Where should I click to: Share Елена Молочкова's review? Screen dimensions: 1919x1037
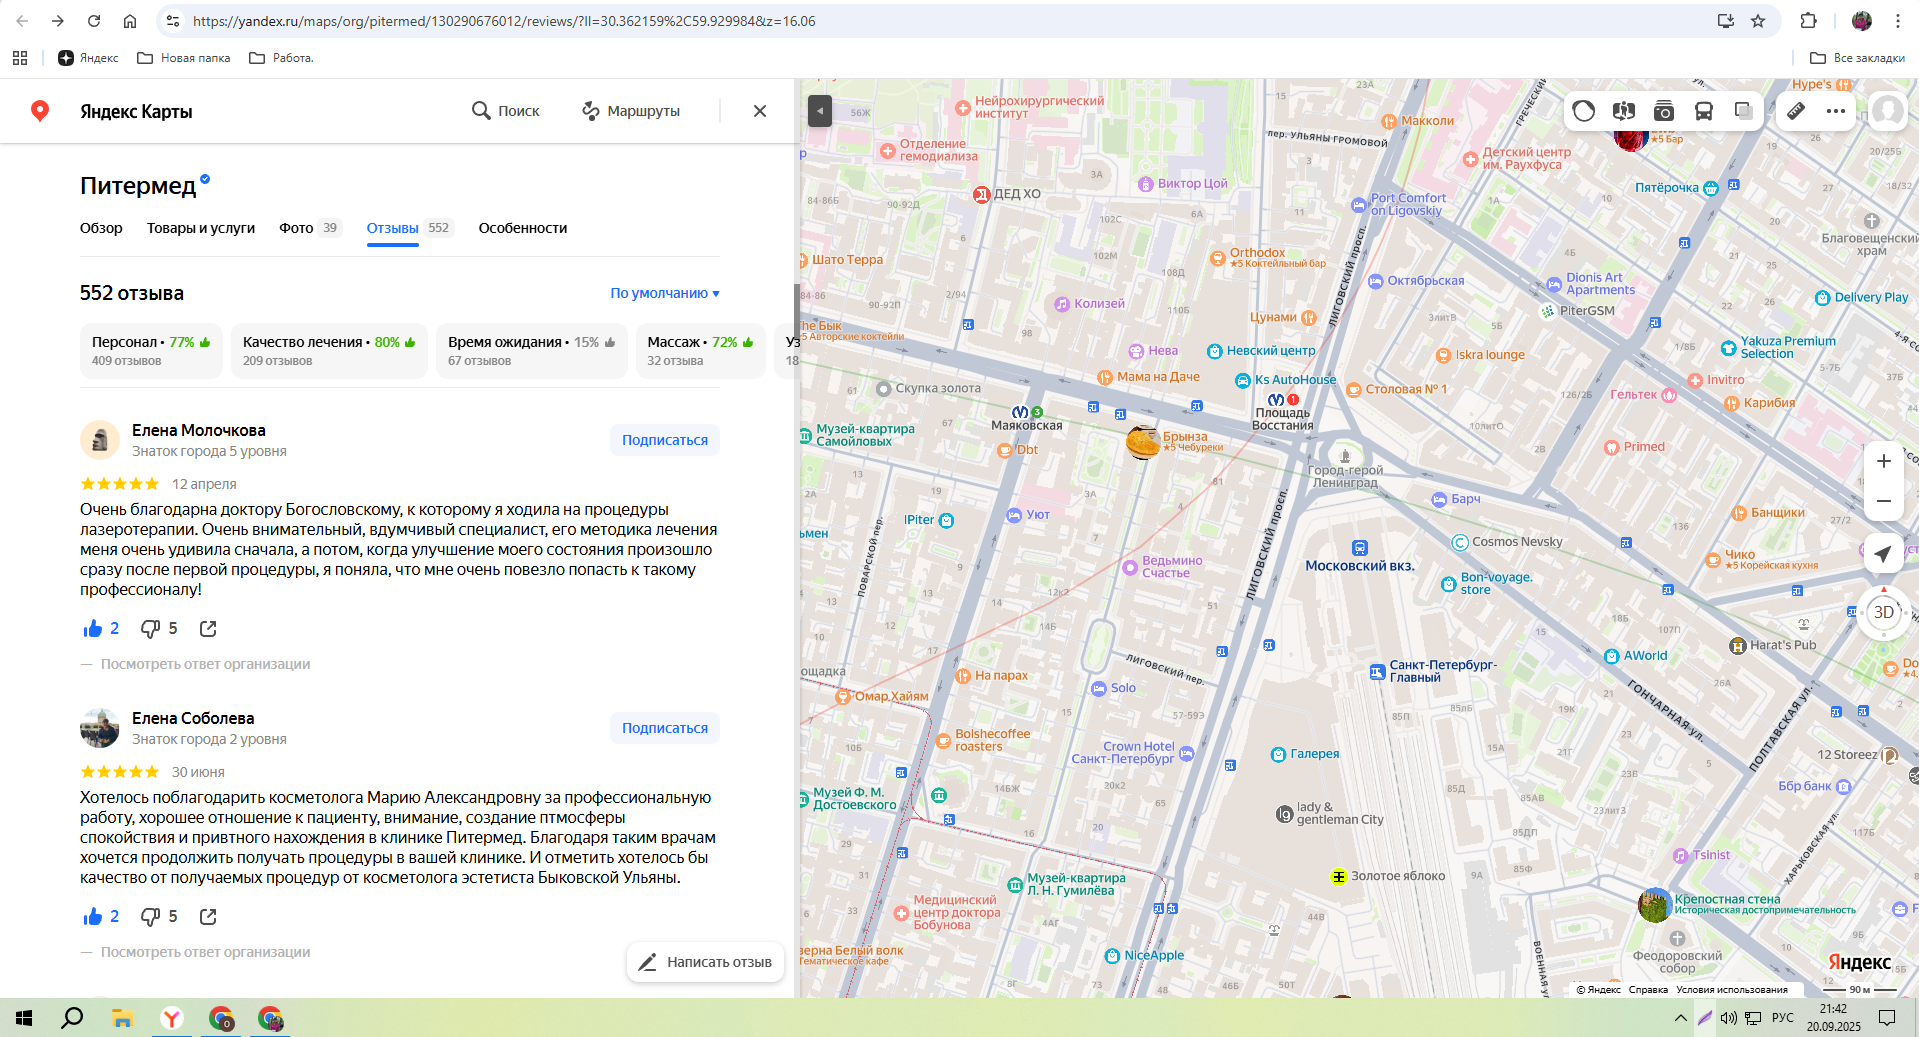click(x=208, y=629)
